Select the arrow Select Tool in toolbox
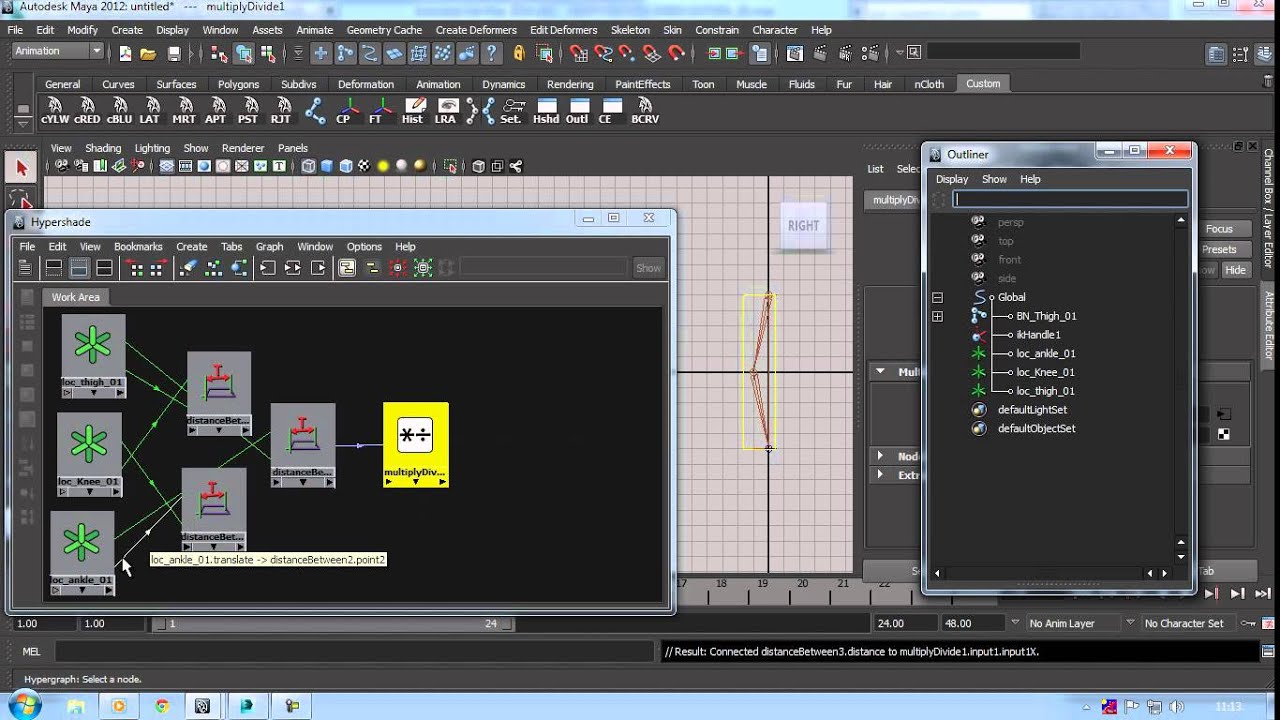 coord(21,167)
